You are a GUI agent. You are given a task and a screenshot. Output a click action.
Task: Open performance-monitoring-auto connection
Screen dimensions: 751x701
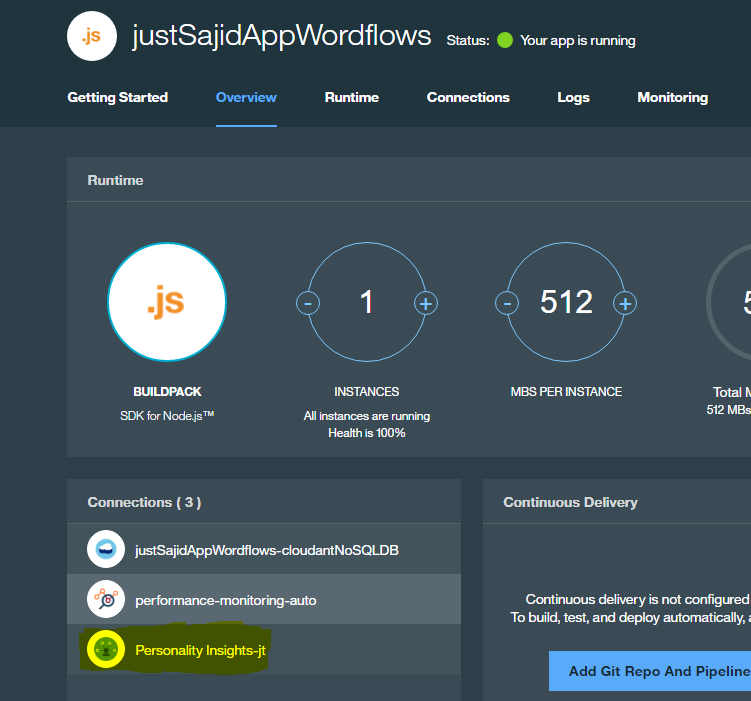pos(264,599)
